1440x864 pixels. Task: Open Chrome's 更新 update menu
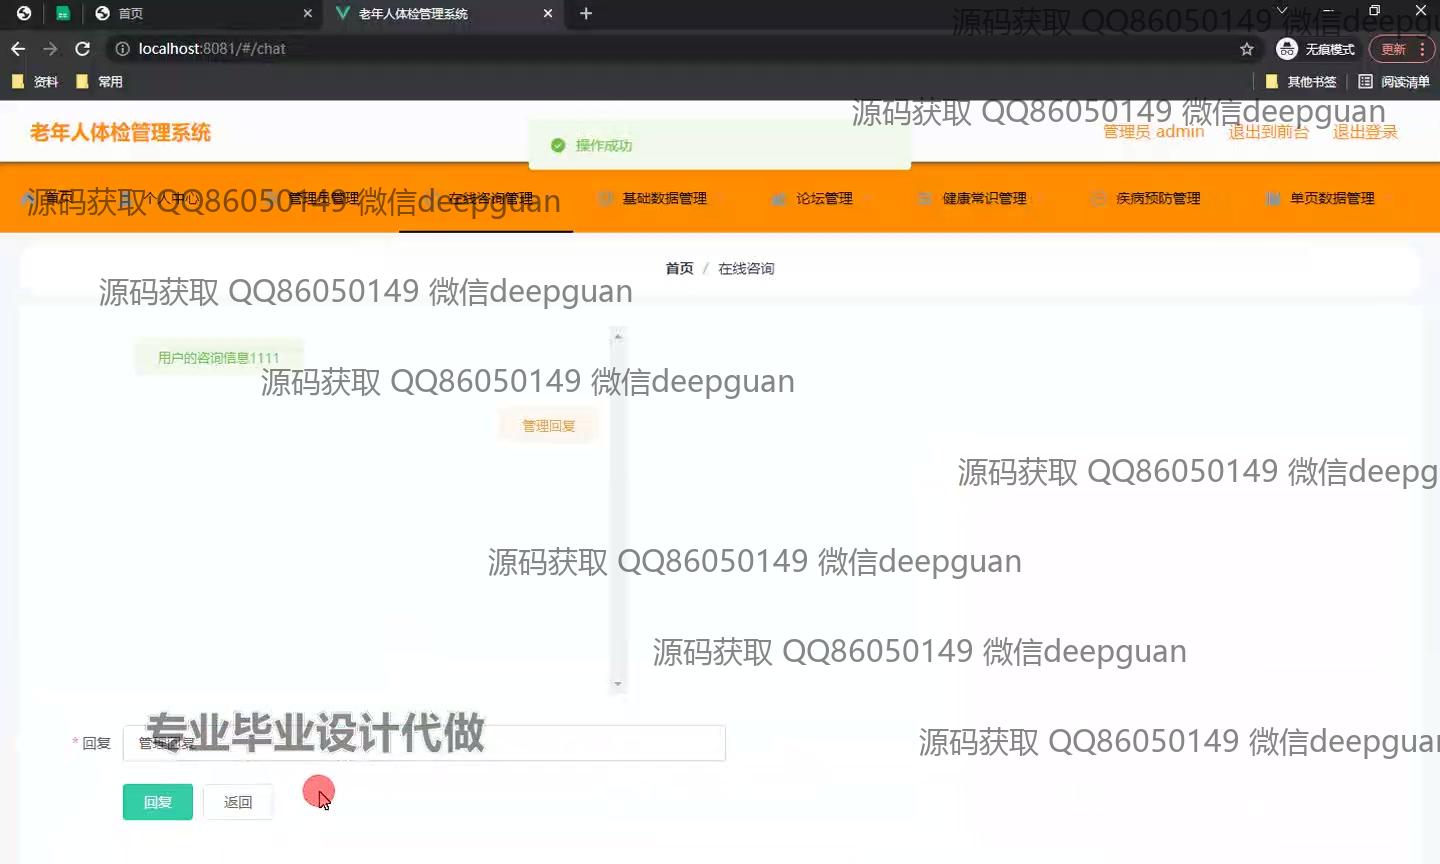(1402, 49)
